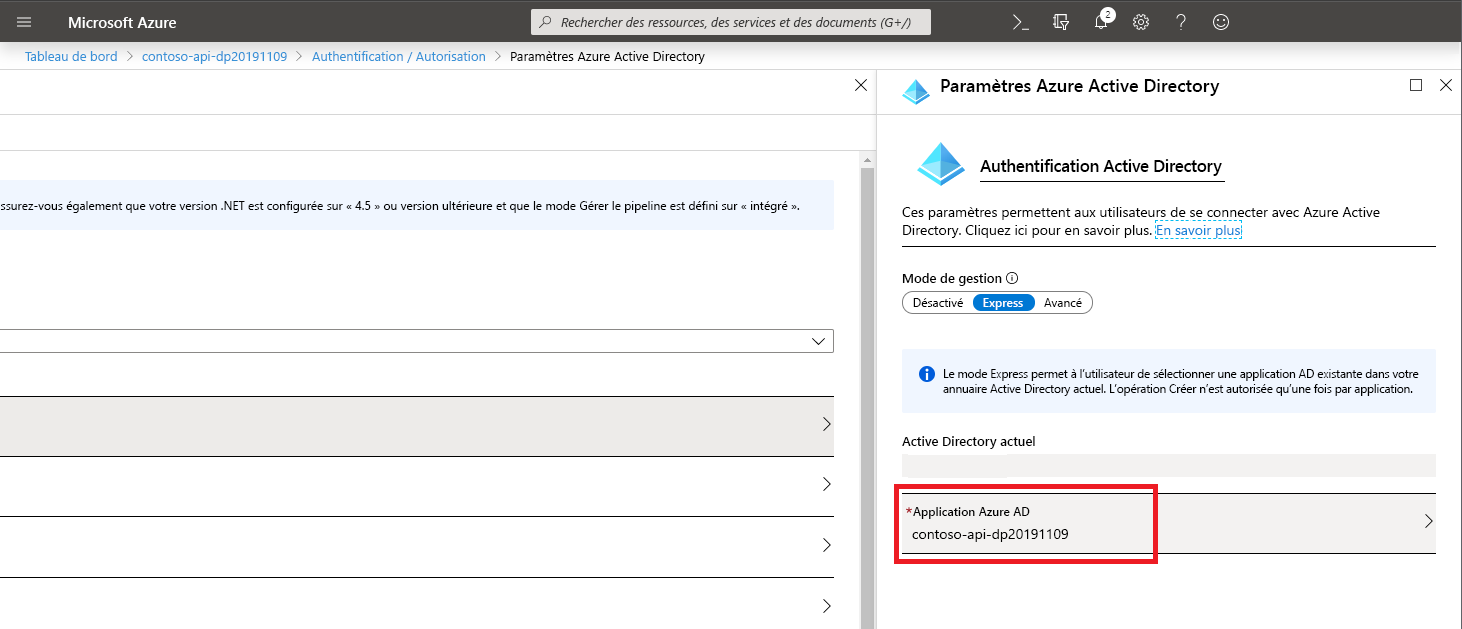The image size is (1462, 629).
Task: Open the portal settings gear
Action: pos(1140,21)
